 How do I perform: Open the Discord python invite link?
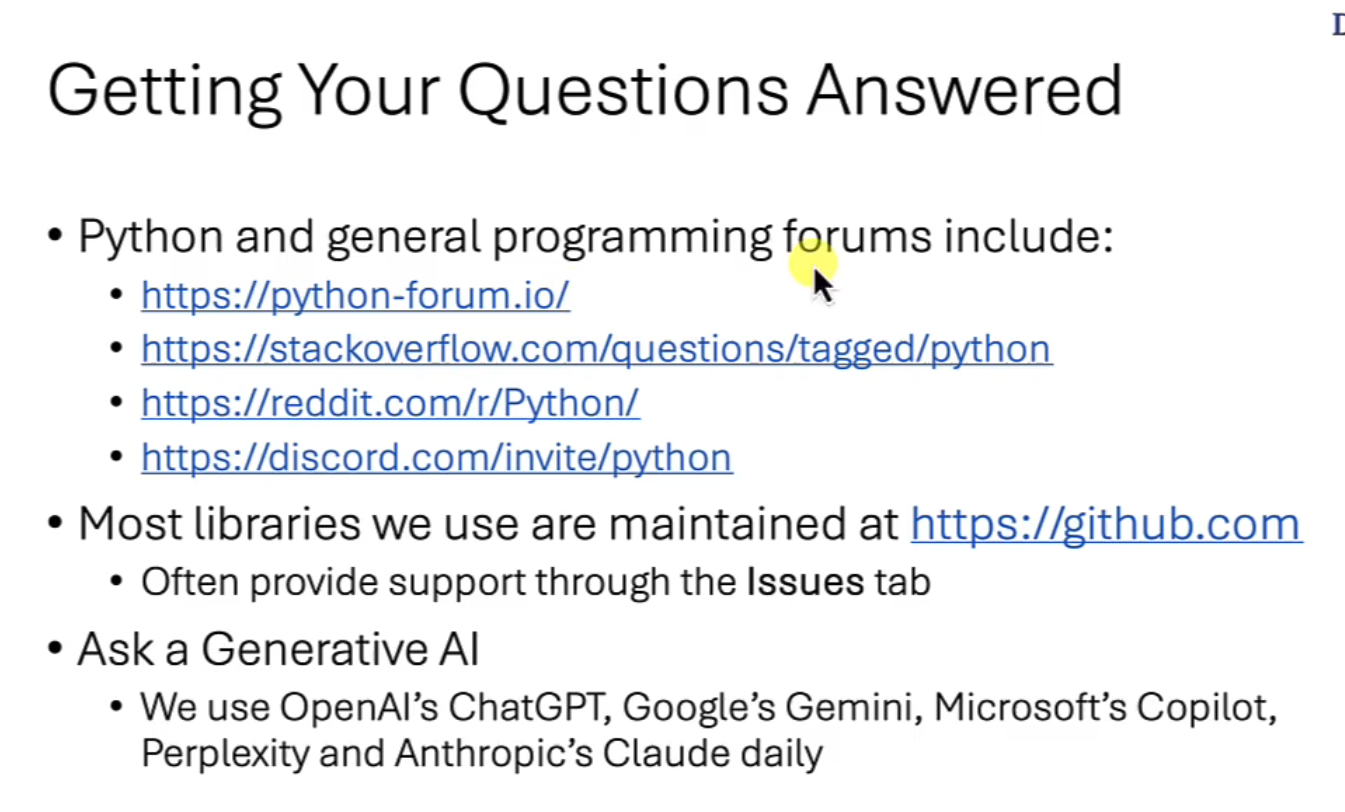tap(436, 457)
